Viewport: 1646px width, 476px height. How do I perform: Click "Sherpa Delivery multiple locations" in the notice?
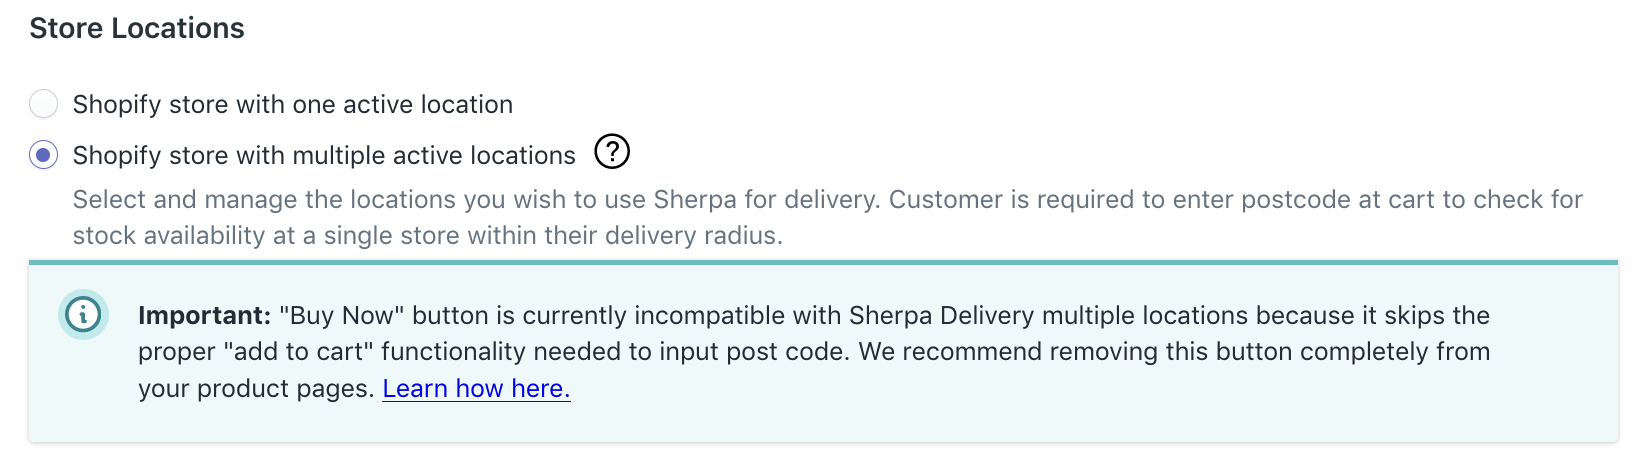pos(1048,316)
